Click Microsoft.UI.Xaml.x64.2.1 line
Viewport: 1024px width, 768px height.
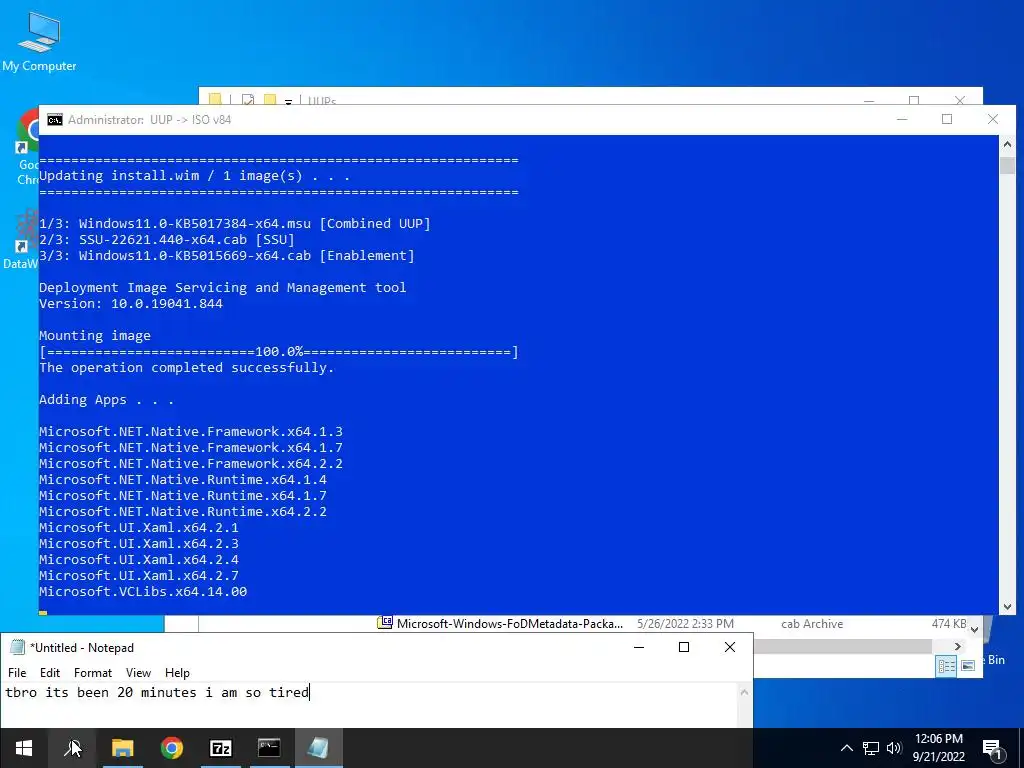[x=138, y=528]
